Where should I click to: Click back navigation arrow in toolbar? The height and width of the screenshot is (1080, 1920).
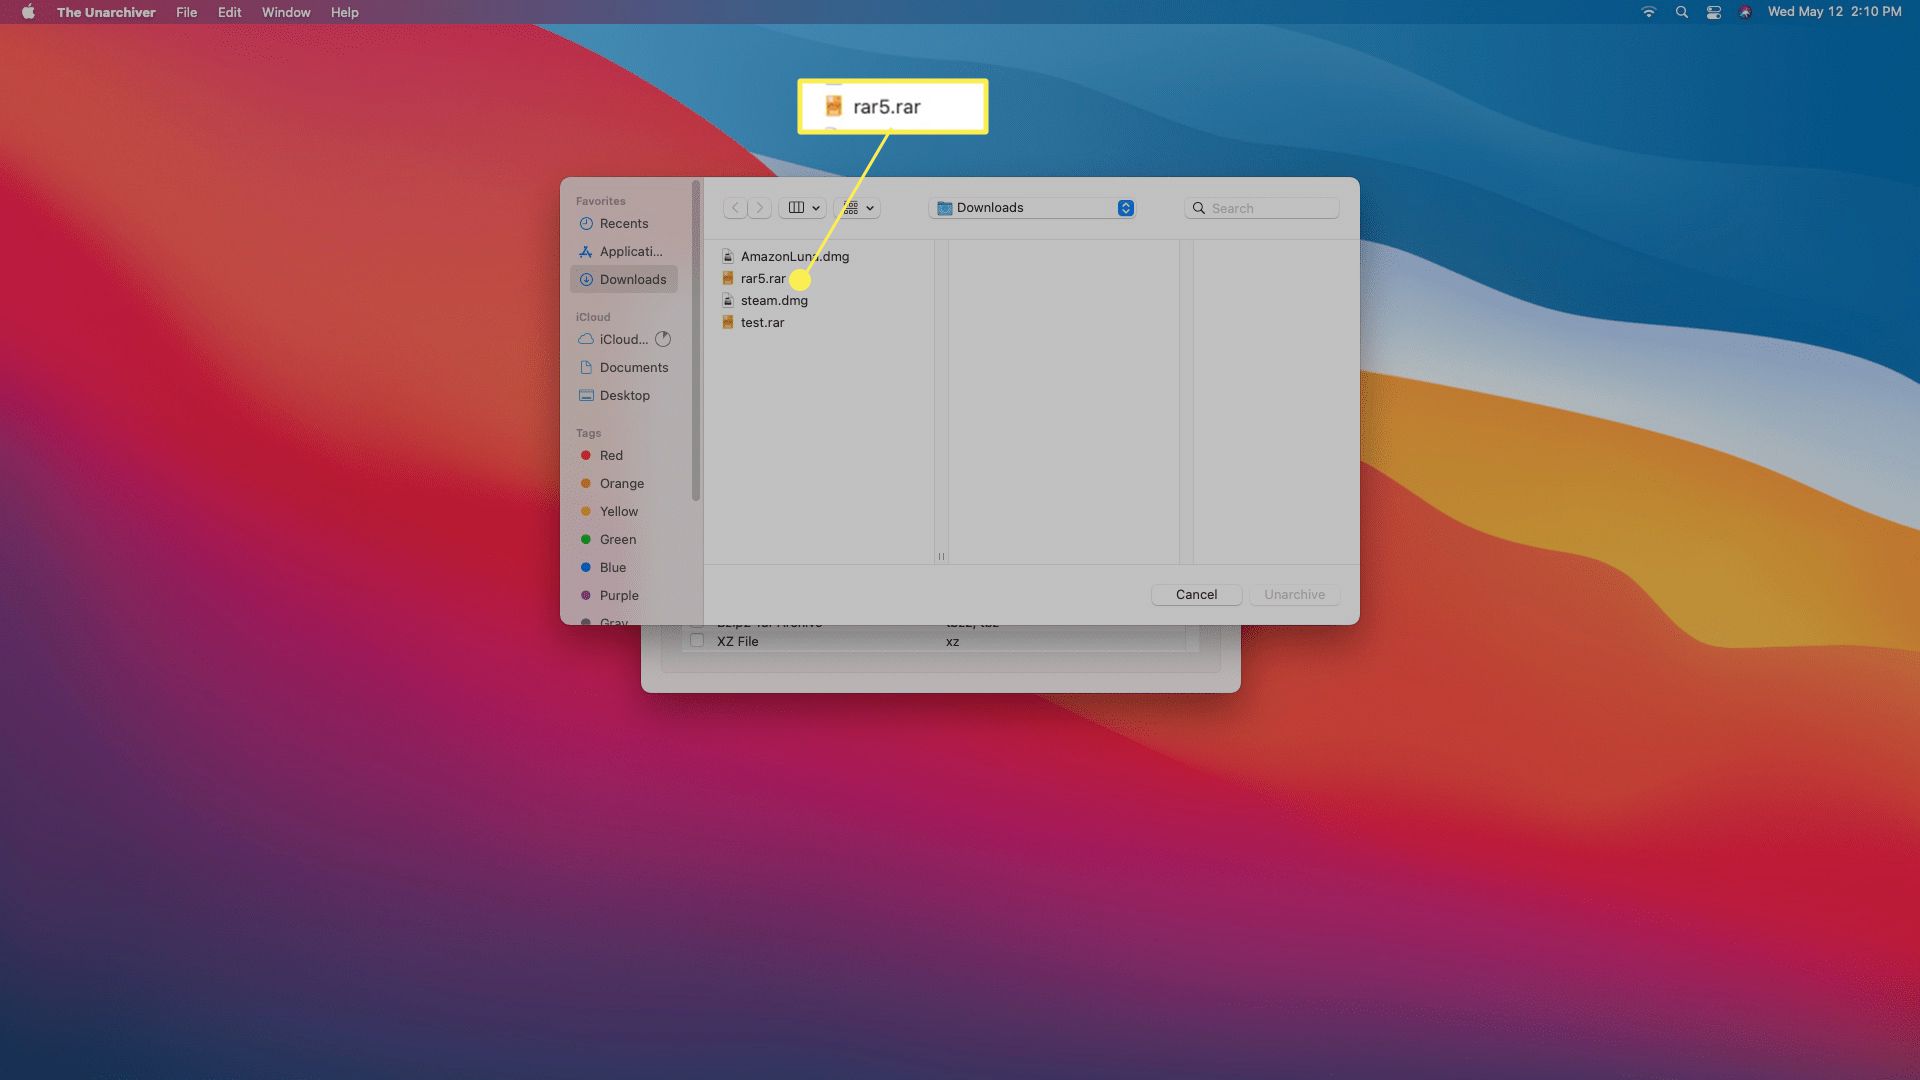pos(736,207)
